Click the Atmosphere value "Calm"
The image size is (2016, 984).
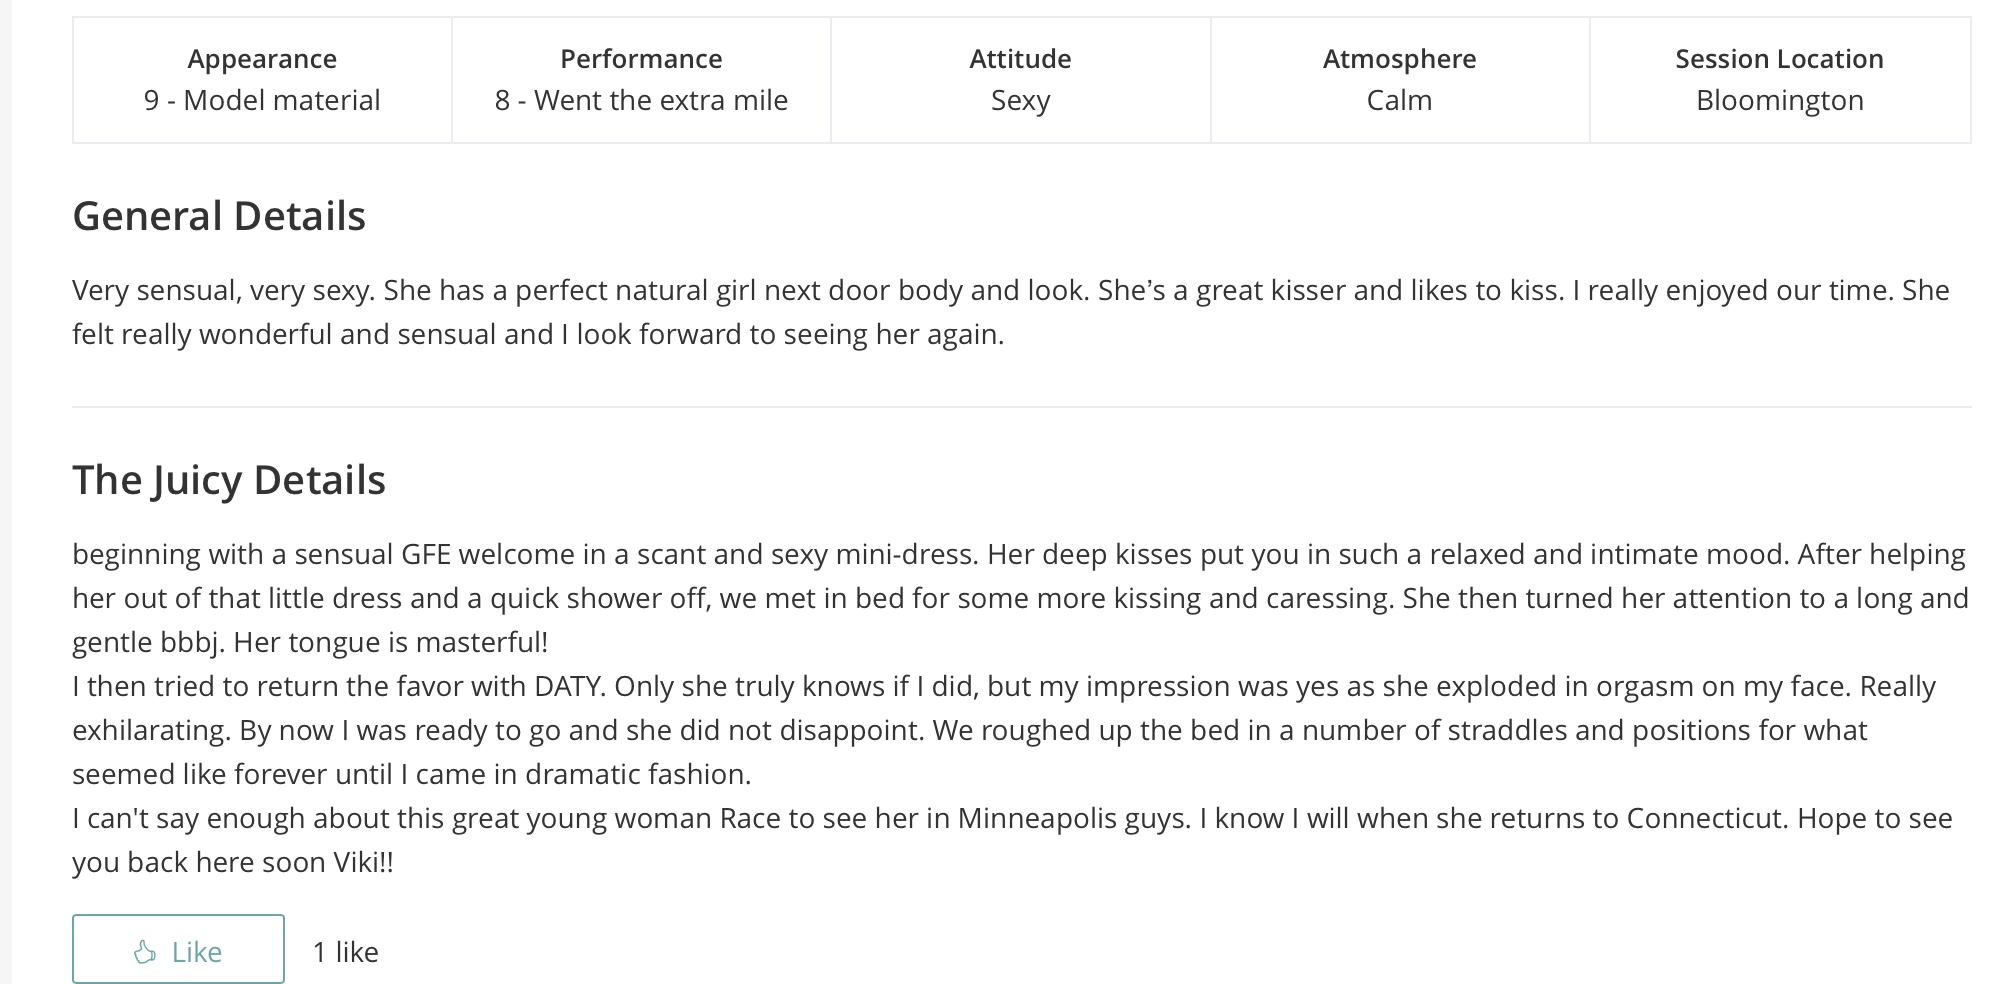[1399, 100]
